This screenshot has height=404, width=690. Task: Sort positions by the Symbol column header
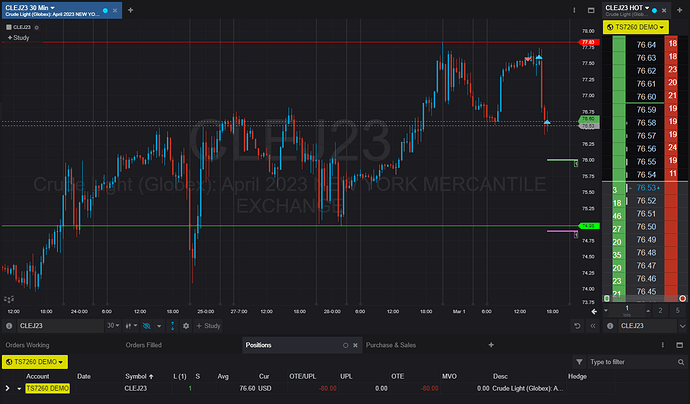(136, 376)
